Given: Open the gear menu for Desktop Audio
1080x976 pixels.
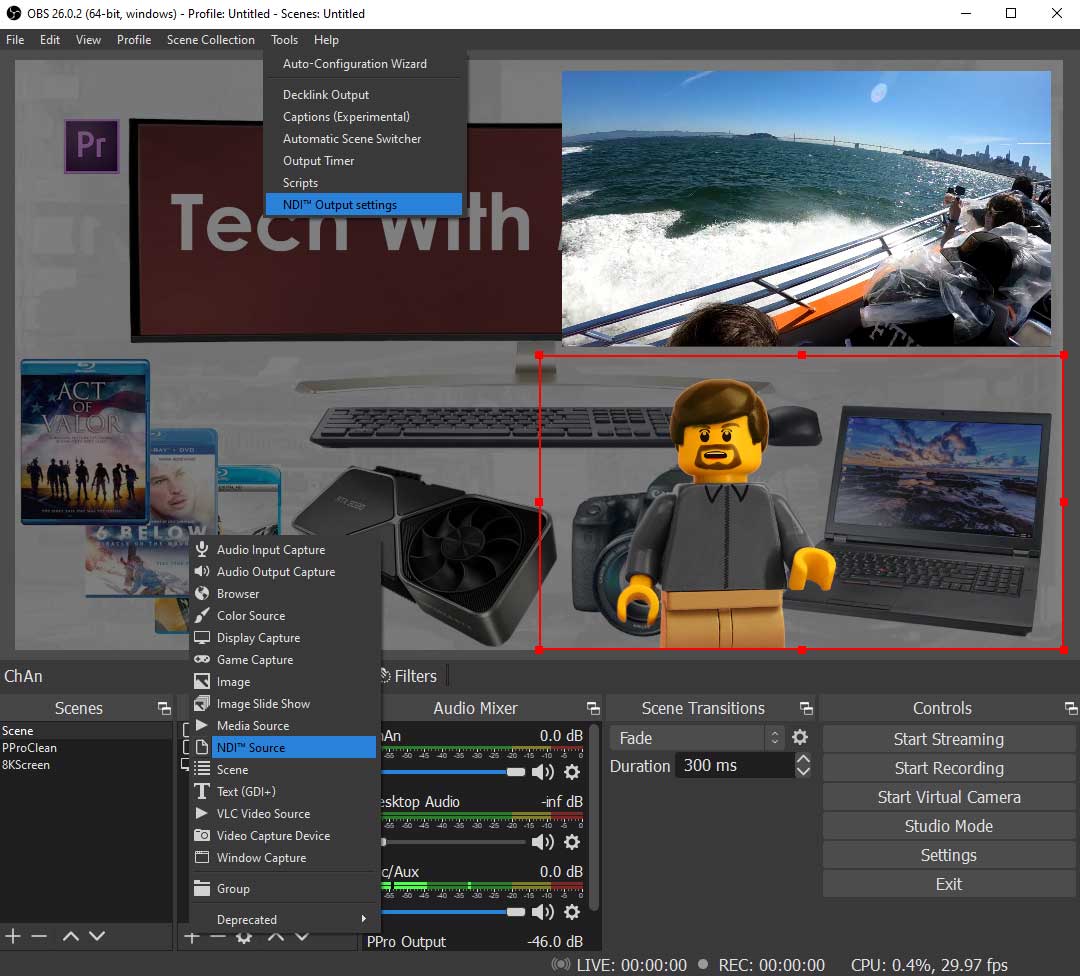Looking at the screenshot, I should click(572, 842).
